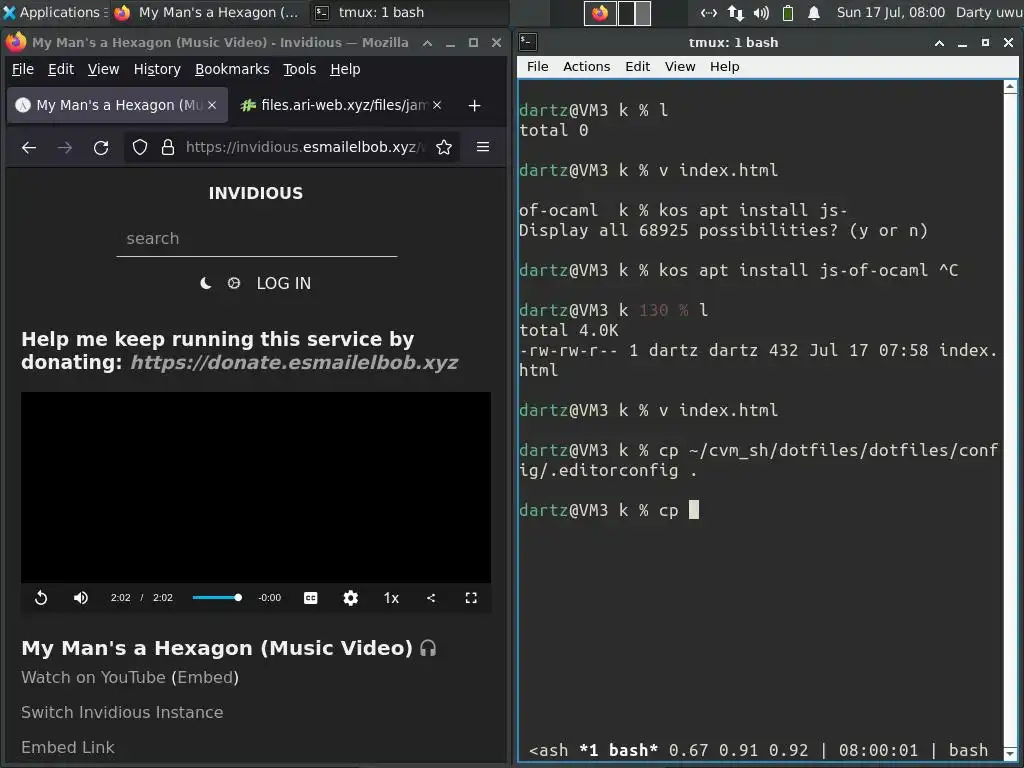Open a new Firefox tab
Viewport: 1024px width, 768px height.
point(475,105)
